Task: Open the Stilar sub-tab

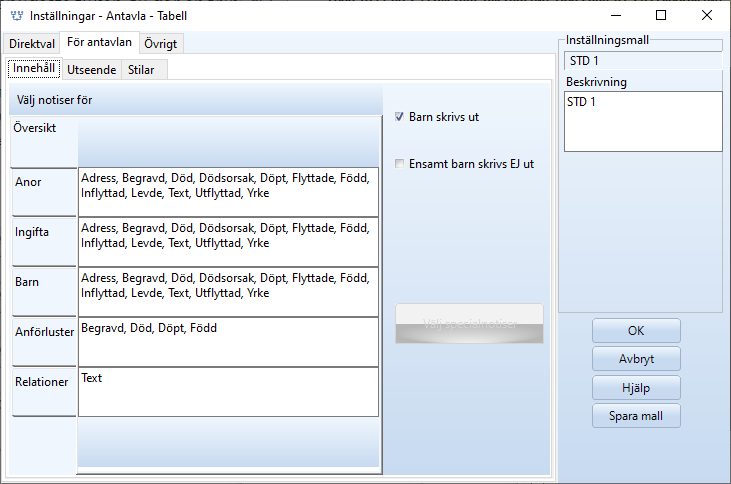Action: 141,70
